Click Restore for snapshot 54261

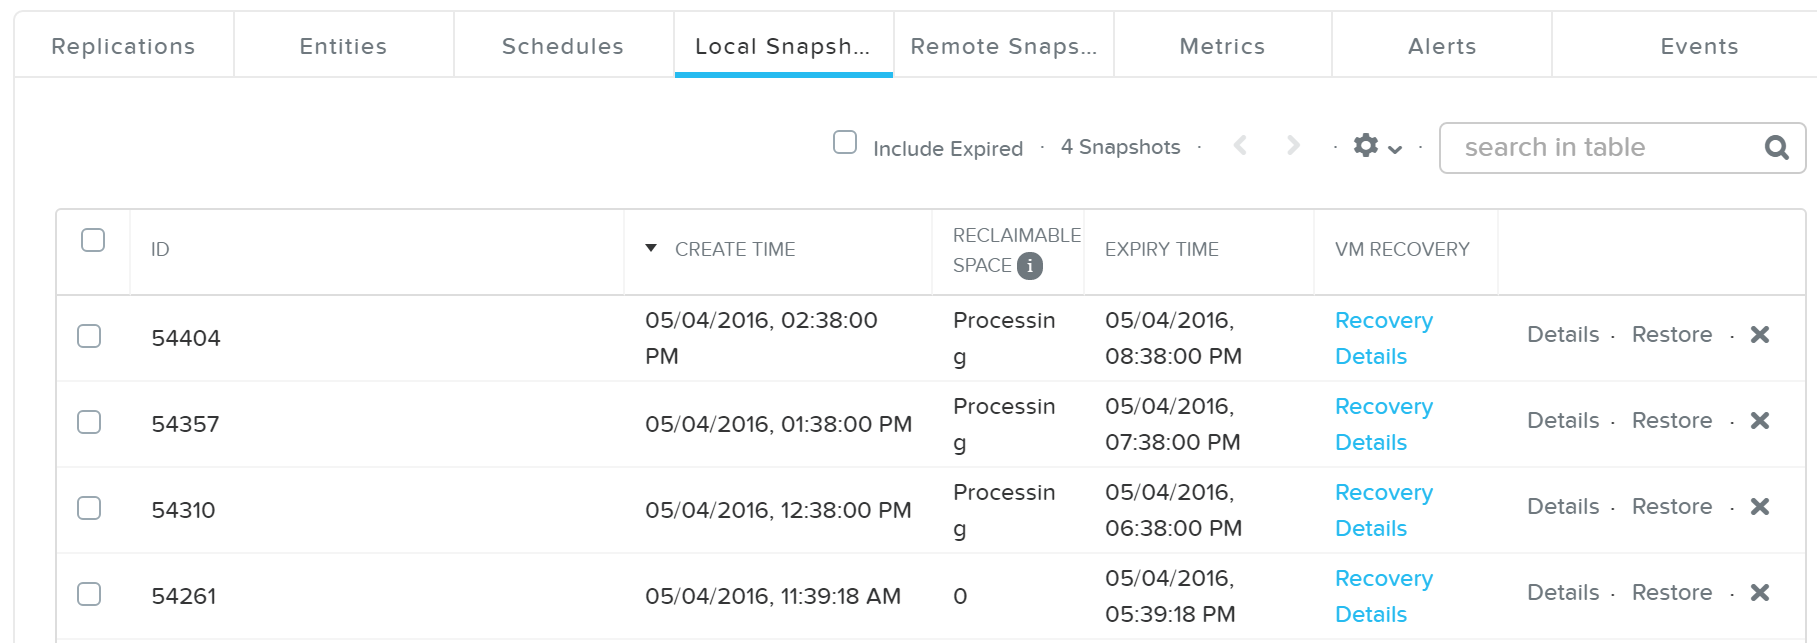[1671, 592]
